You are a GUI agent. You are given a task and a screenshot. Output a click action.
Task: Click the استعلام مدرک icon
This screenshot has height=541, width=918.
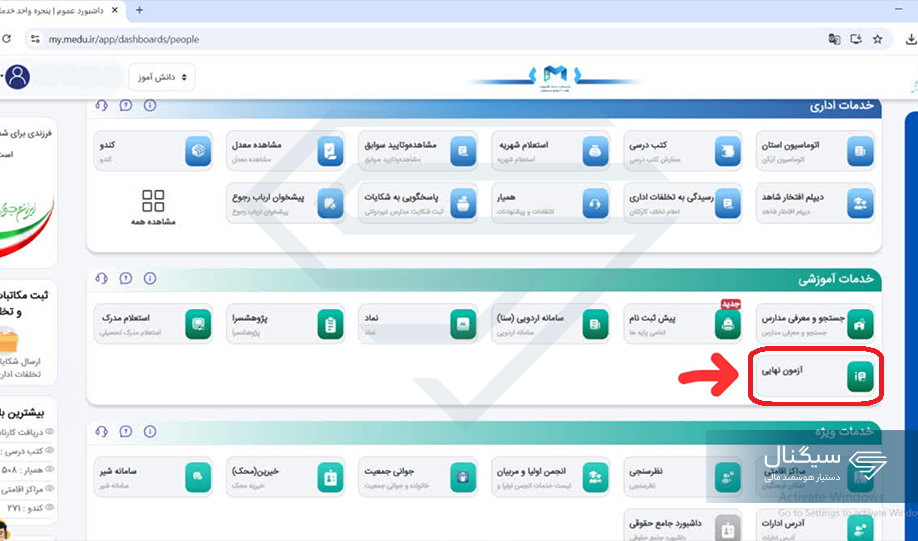[198, 324]
